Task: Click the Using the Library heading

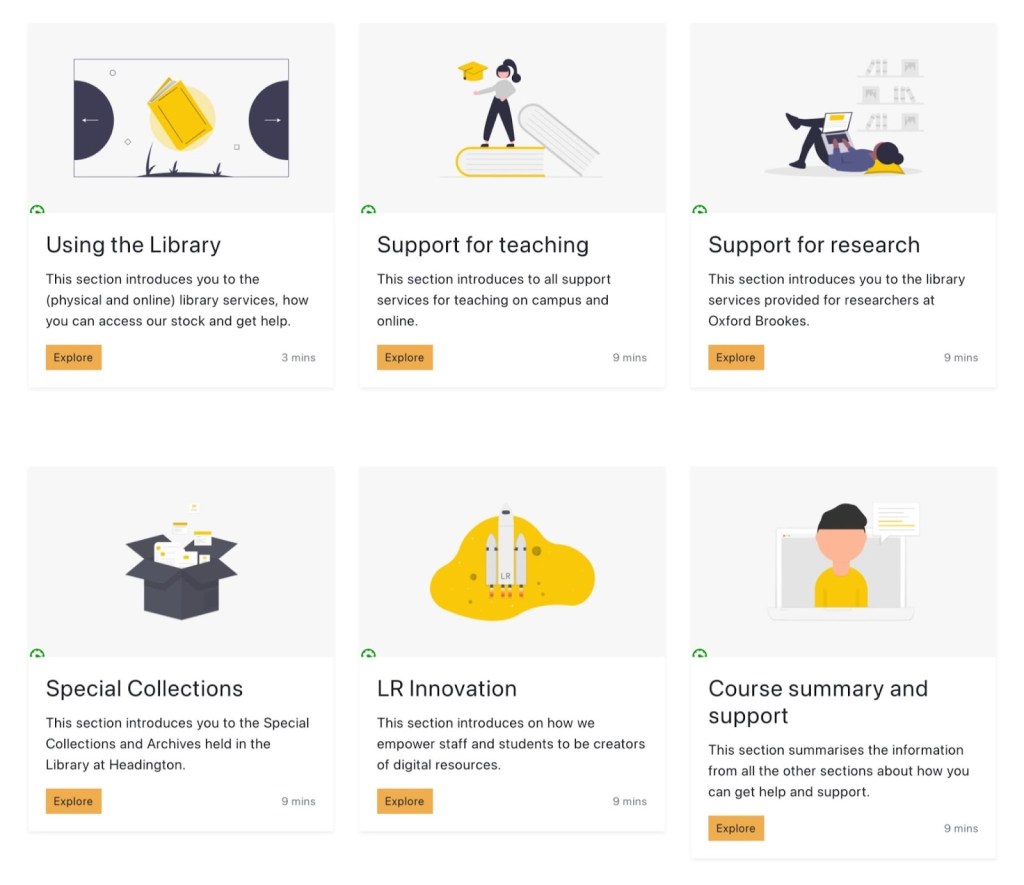Action: click(133, 245)
